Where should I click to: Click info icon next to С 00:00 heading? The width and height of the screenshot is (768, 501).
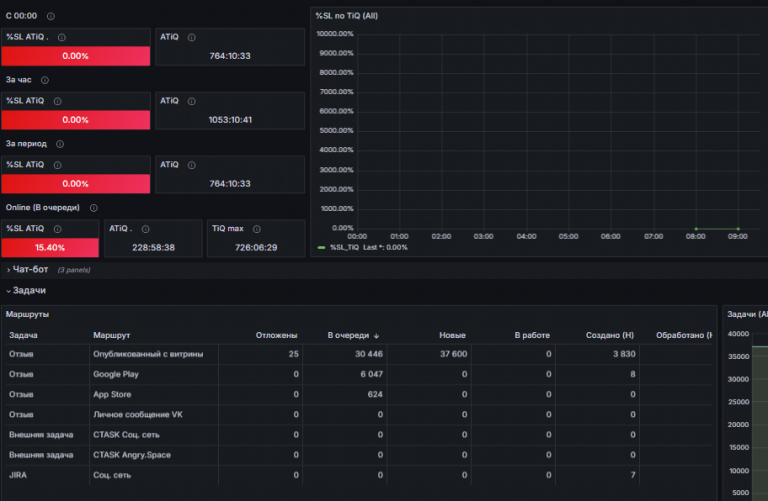pos(50,16)
